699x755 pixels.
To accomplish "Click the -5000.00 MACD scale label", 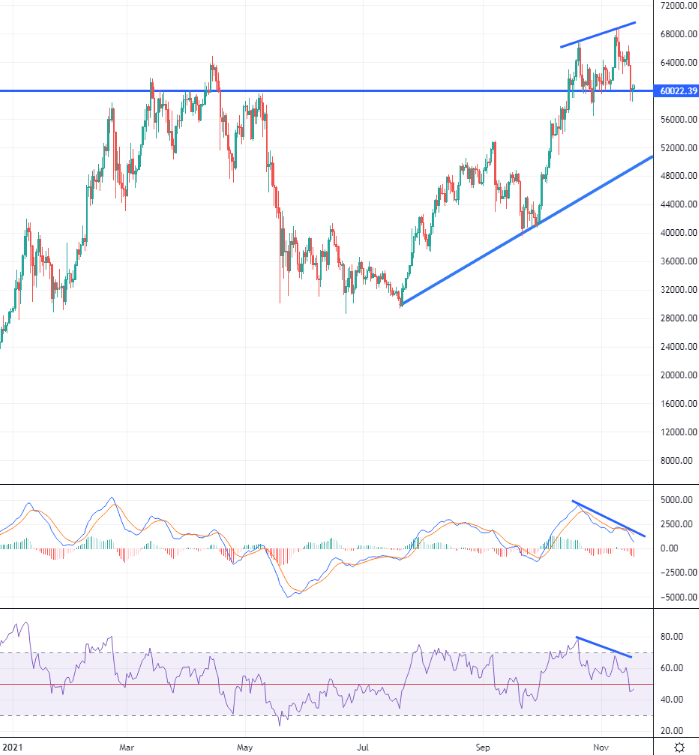I will tap(677, 598).
